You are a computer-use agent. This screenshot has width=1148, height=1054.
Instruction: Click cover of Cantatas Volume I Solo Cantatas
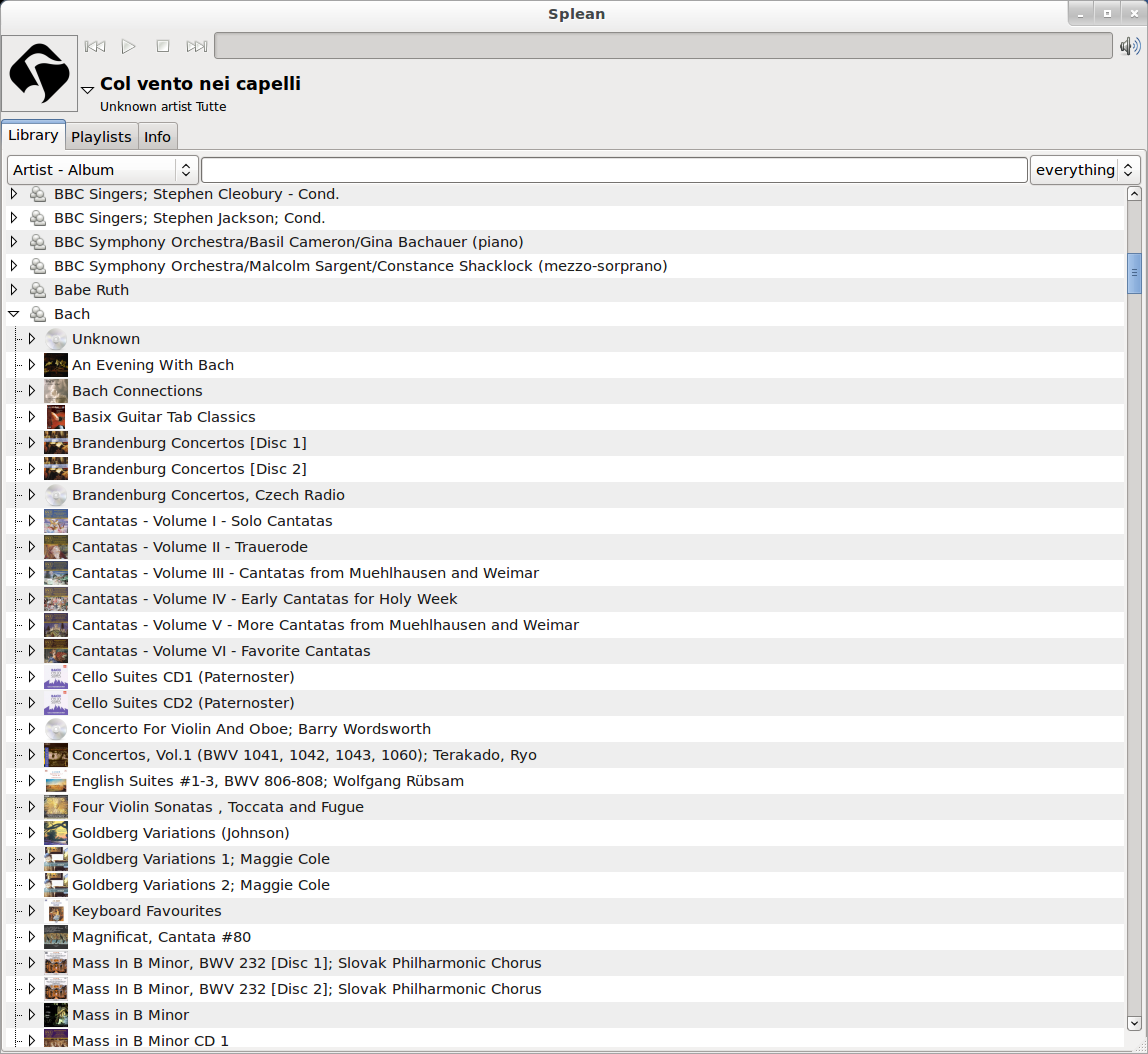point(56,521)
